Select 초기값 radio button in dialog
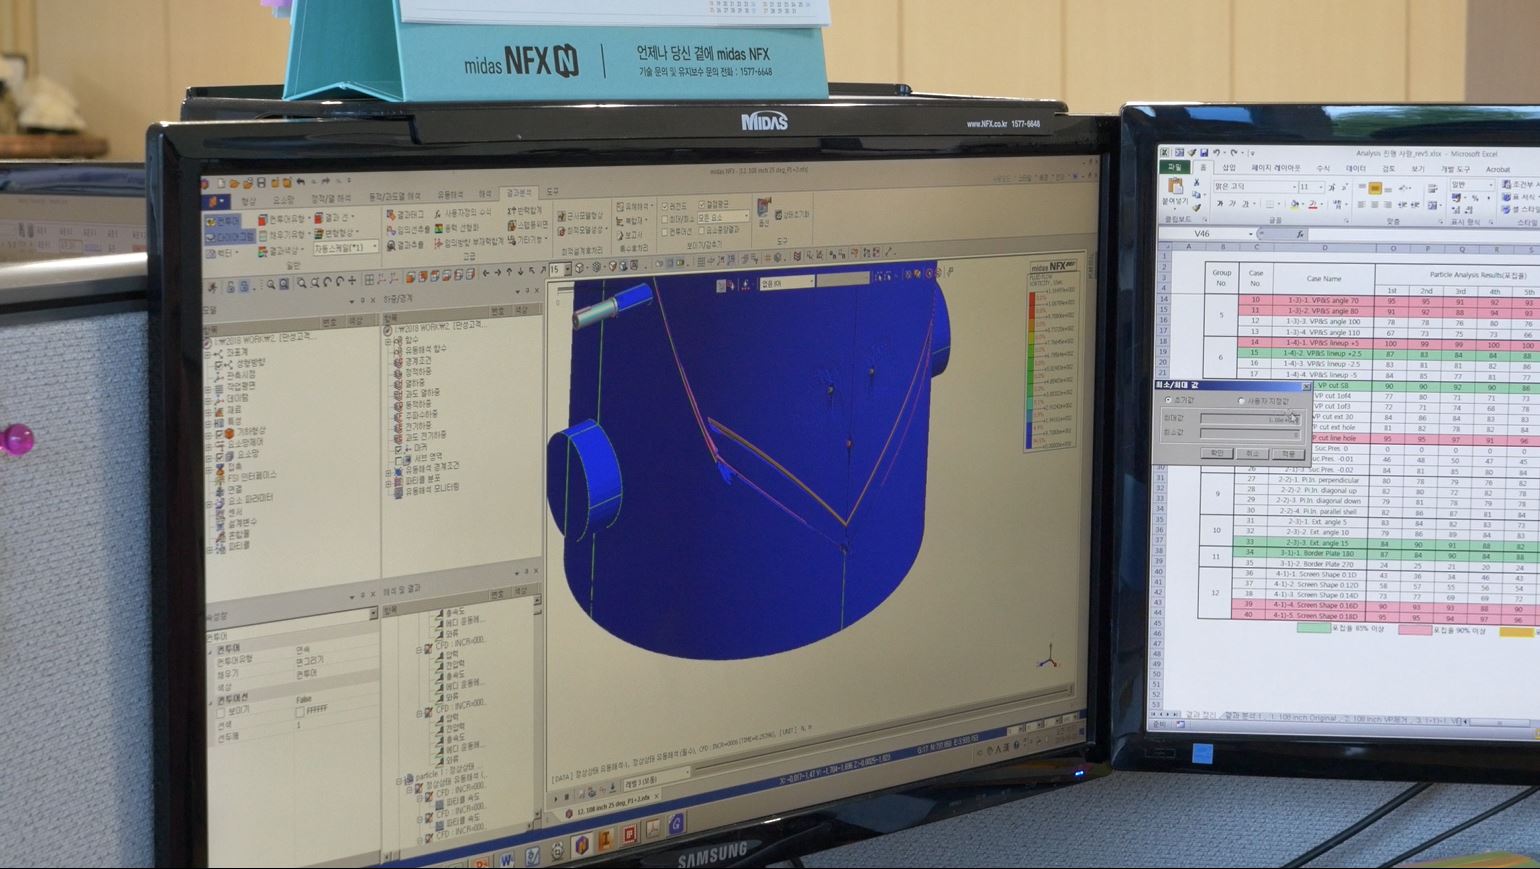This screenshot has height=869, width=1540. [x=1168, y=400]
